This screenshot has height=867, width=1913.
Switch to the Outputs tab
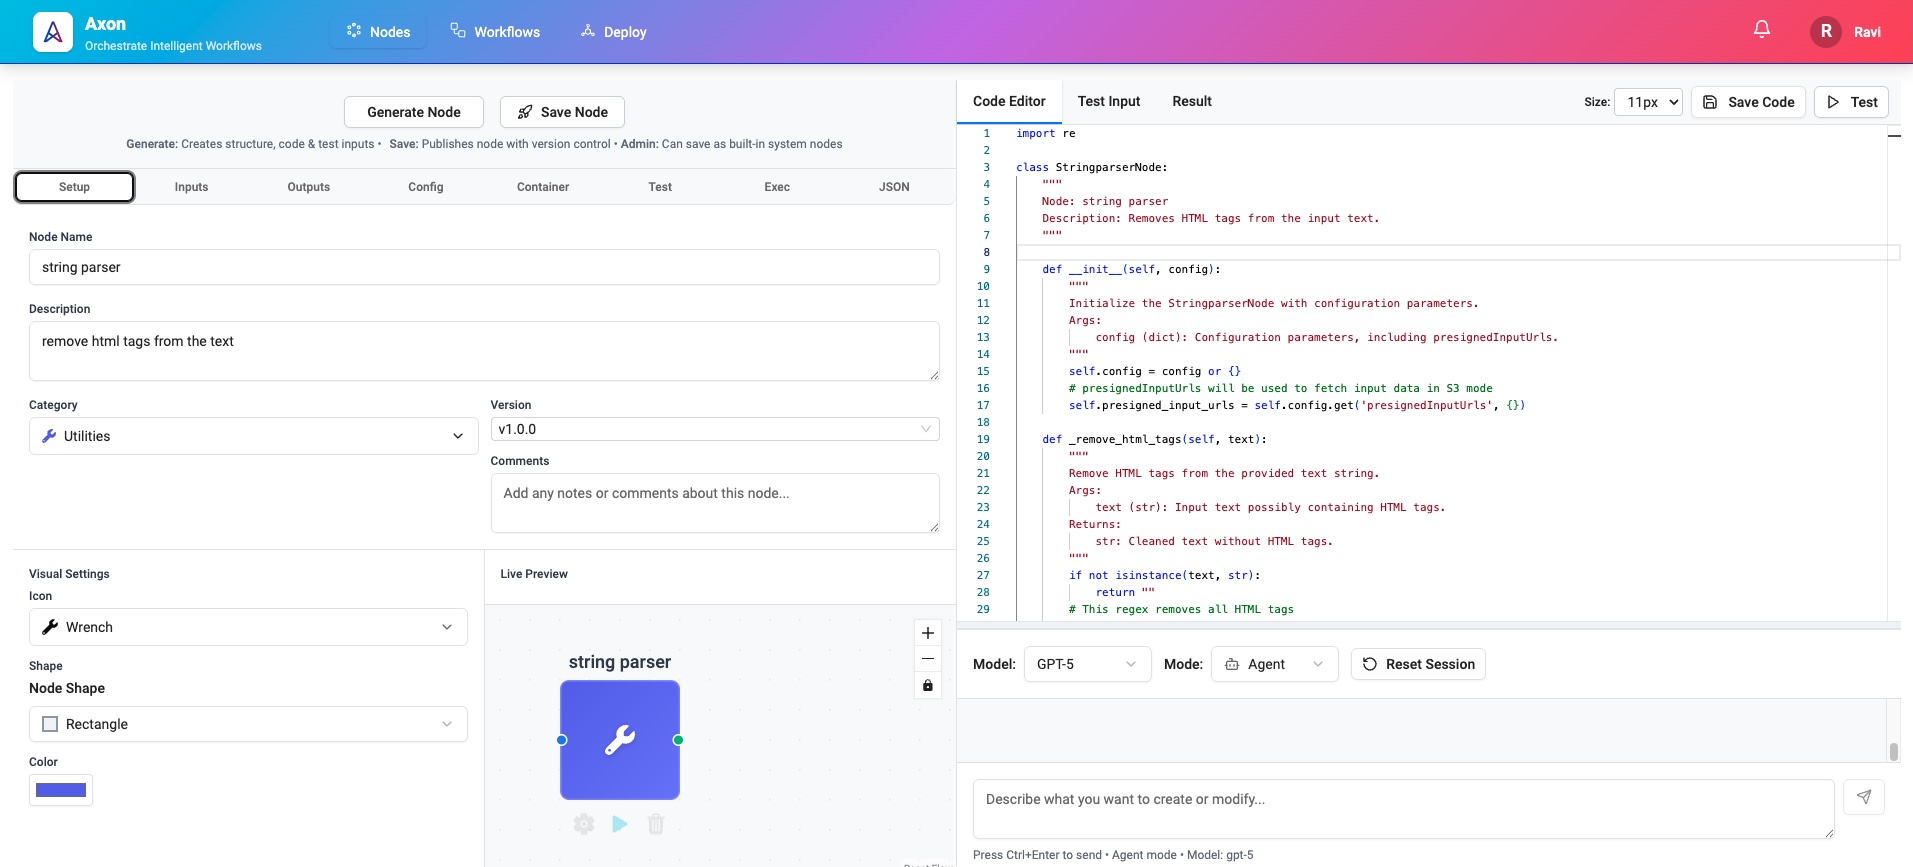[308, 187]
